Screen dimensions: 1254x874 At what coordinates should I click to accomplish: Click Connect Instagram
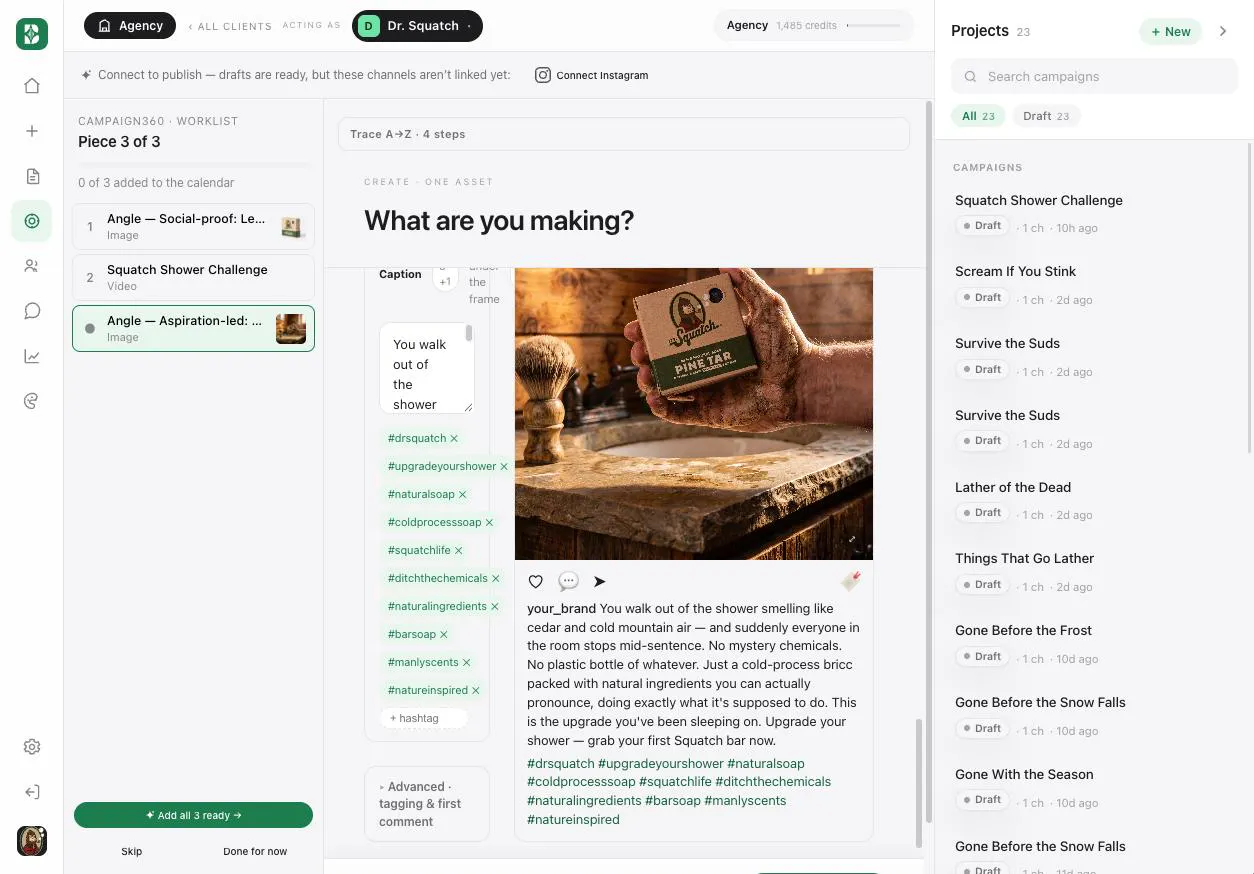[592, 75]
